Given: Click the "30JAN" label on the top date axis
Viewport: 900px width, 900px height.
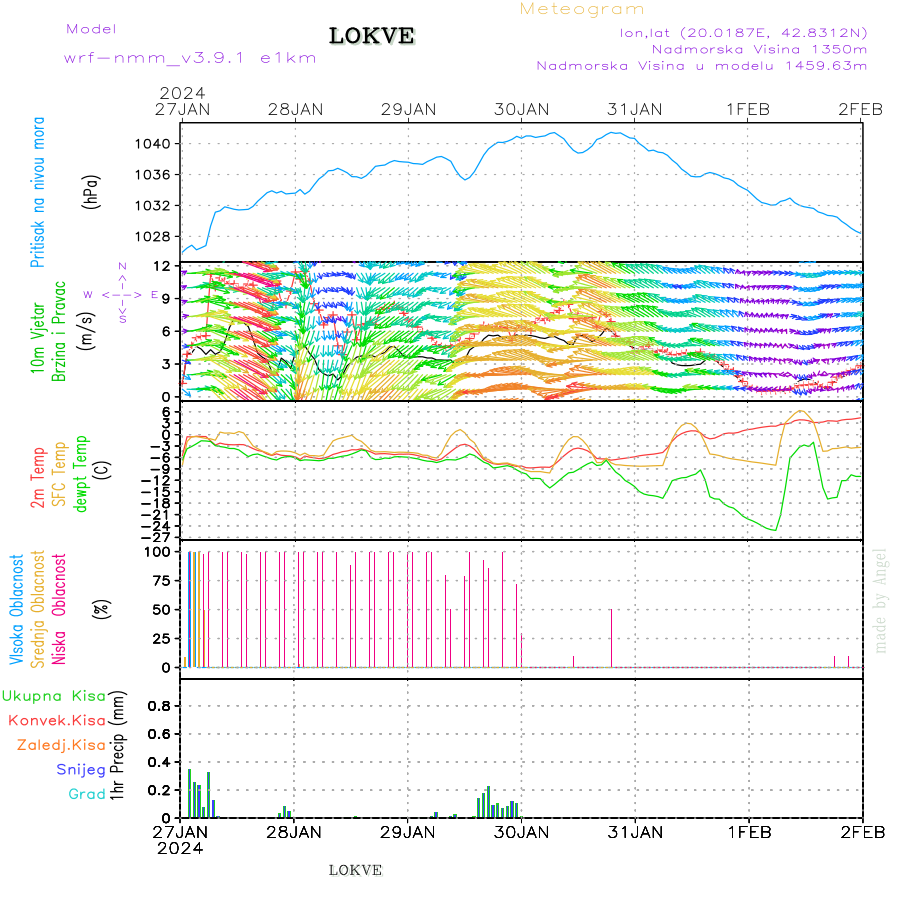Looking at the screenshot, I should click(522, 110).
